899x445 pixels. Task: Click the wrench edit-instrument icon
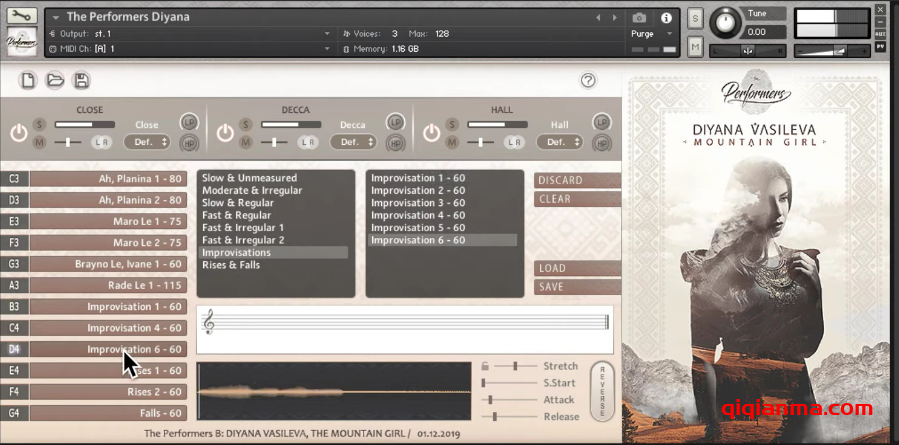[22, 16]
